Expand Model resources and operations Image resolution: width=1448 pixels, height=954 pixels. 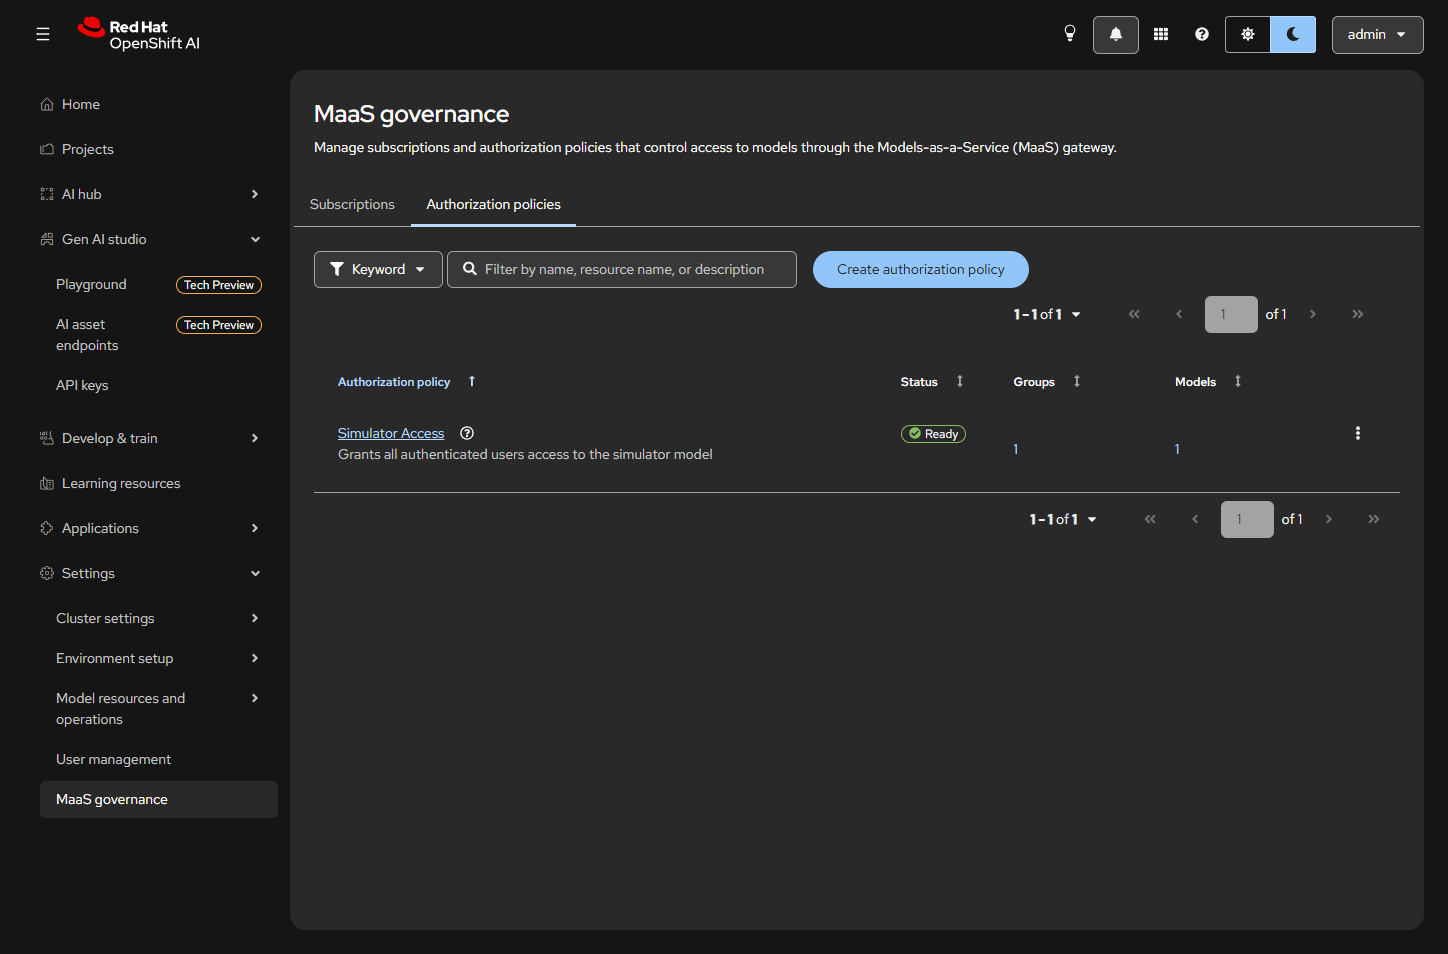coord(159,709)
